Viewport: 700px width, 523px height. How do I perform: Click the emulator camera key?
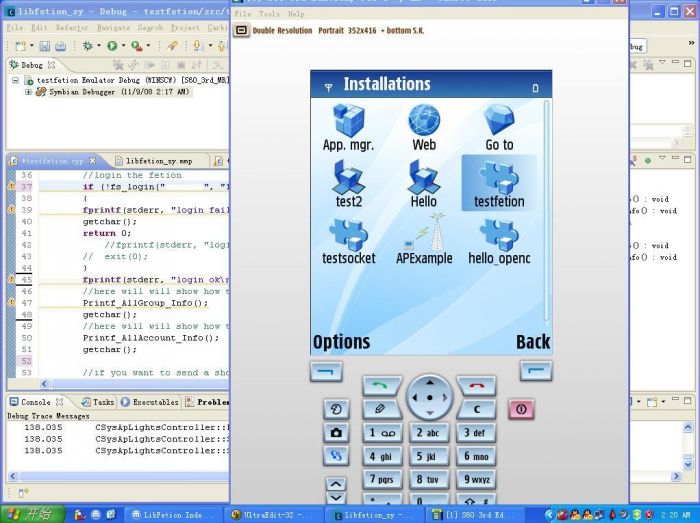pos(336,432)
